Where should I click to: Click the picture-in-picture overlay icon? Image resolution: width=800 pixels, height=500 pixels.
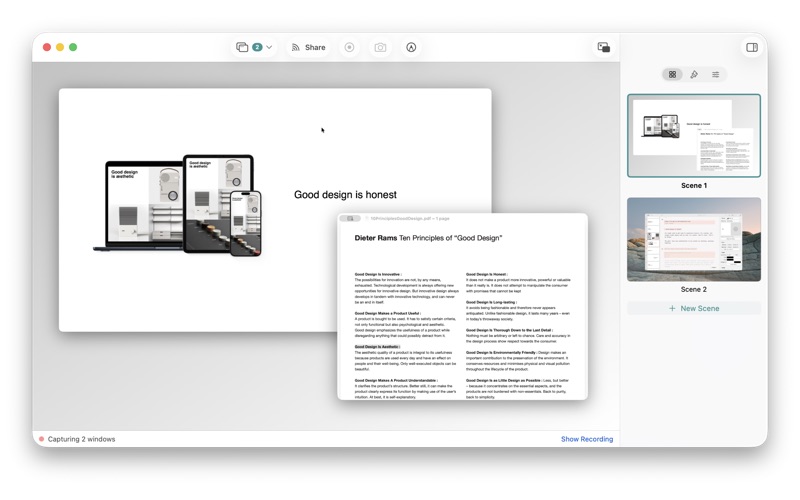coord(604,47)
